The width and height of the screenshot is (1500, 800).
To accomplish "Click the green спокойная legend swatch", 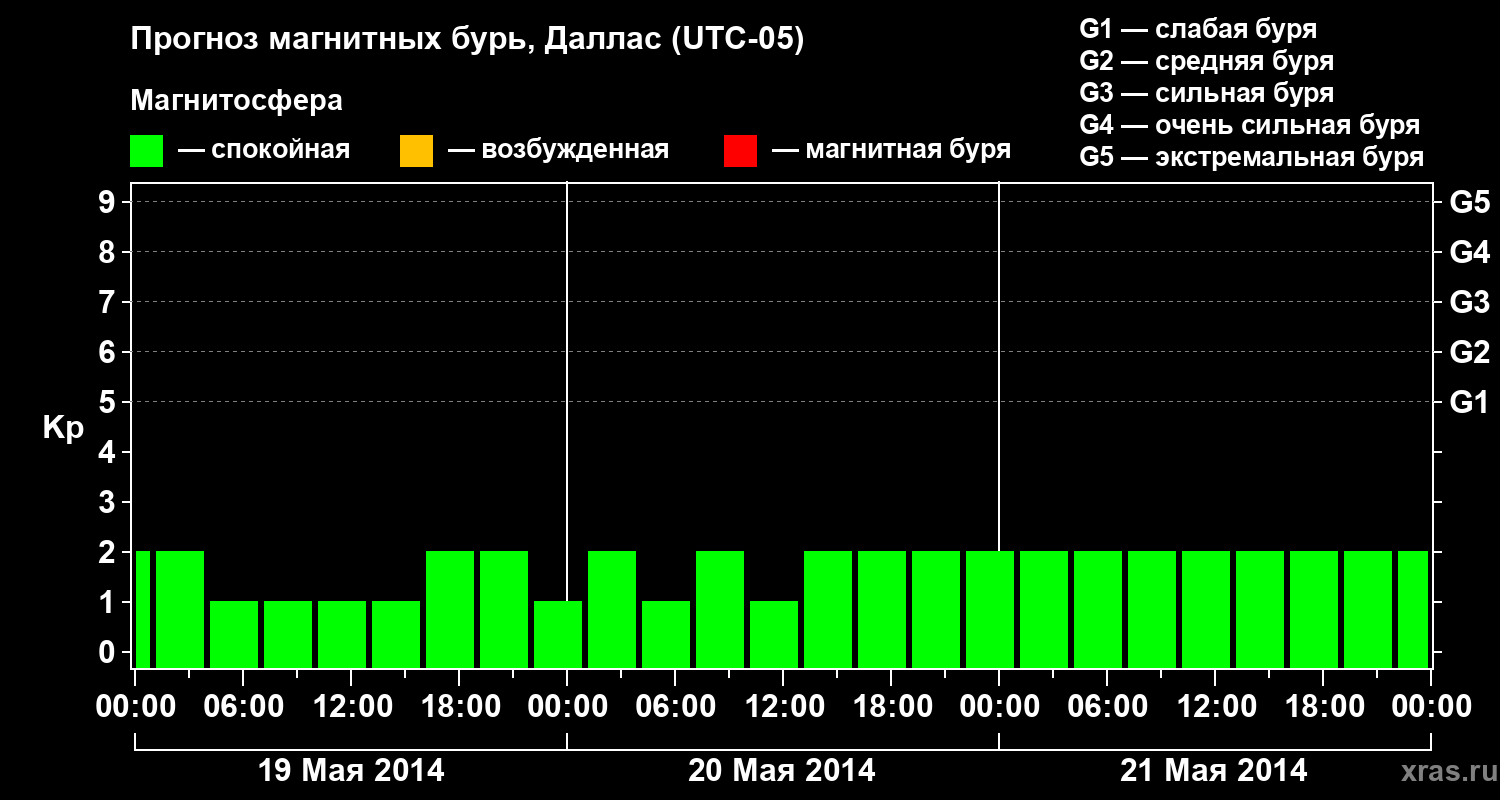I will pos(146,151).
